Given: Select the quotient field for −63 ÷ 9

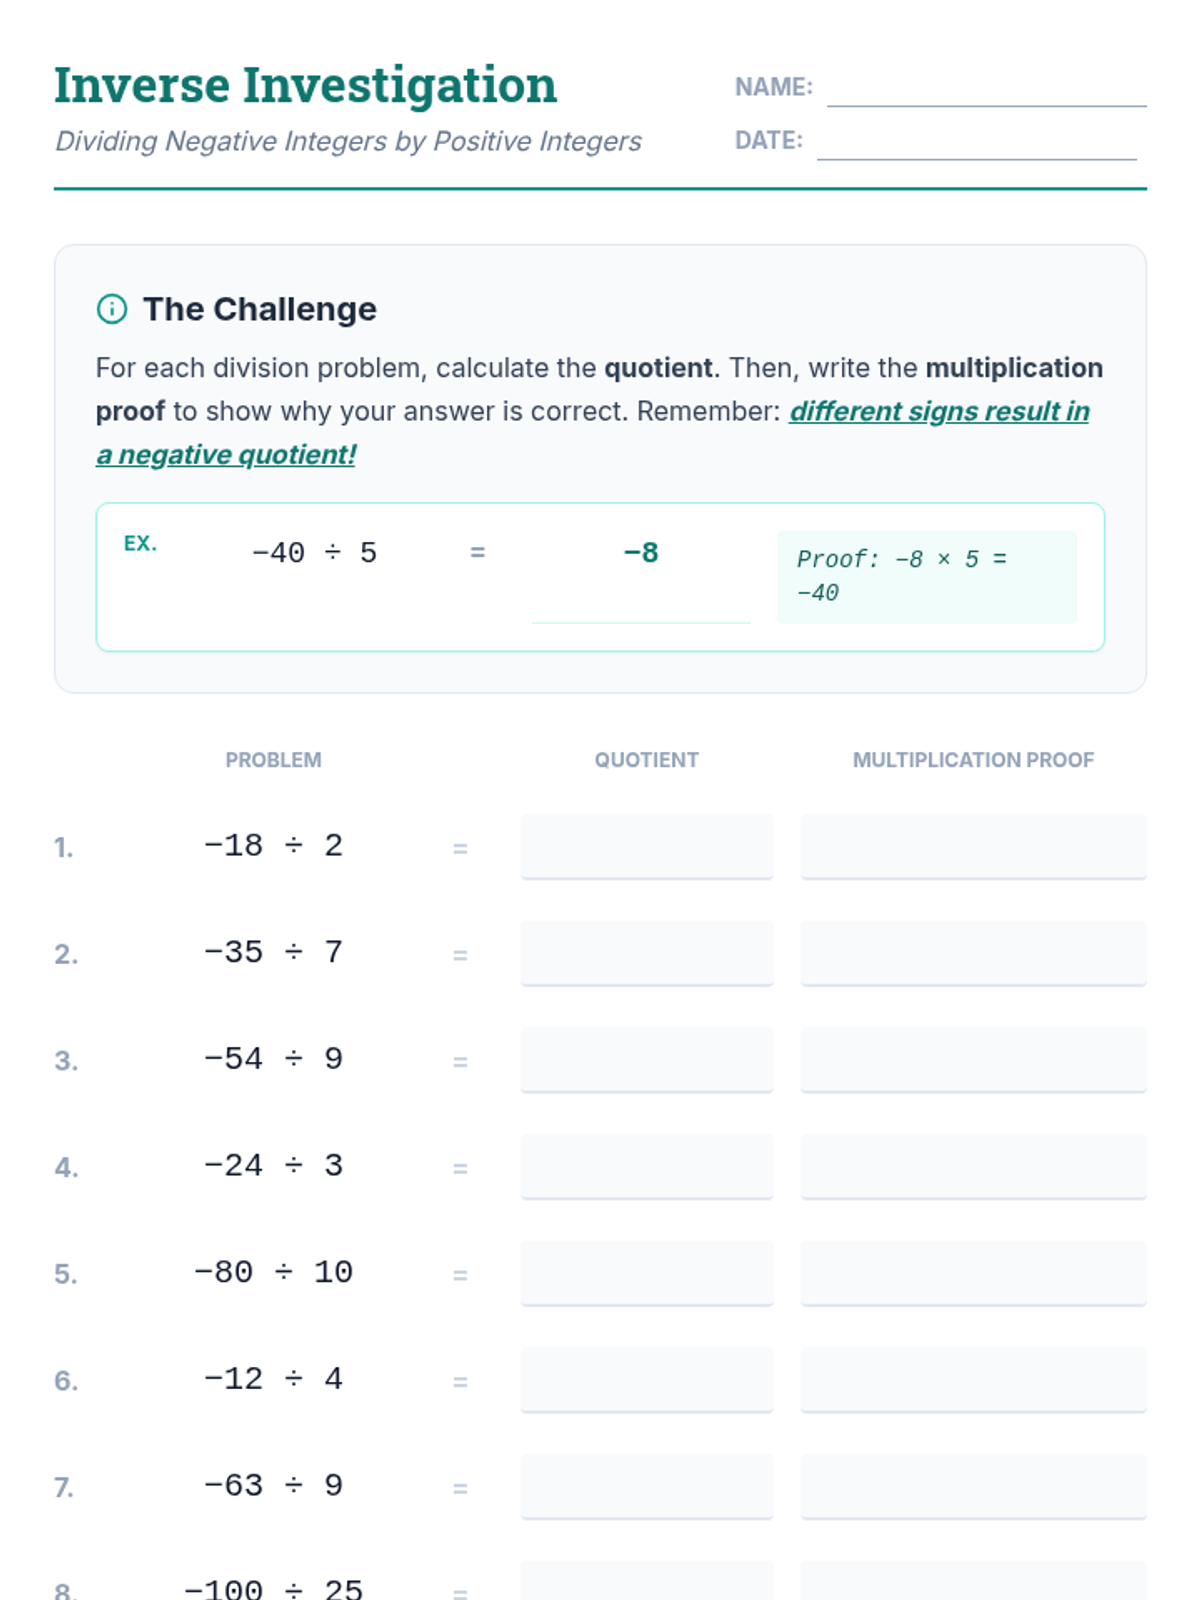Looking at the screenshot, I should point(647,1487).
